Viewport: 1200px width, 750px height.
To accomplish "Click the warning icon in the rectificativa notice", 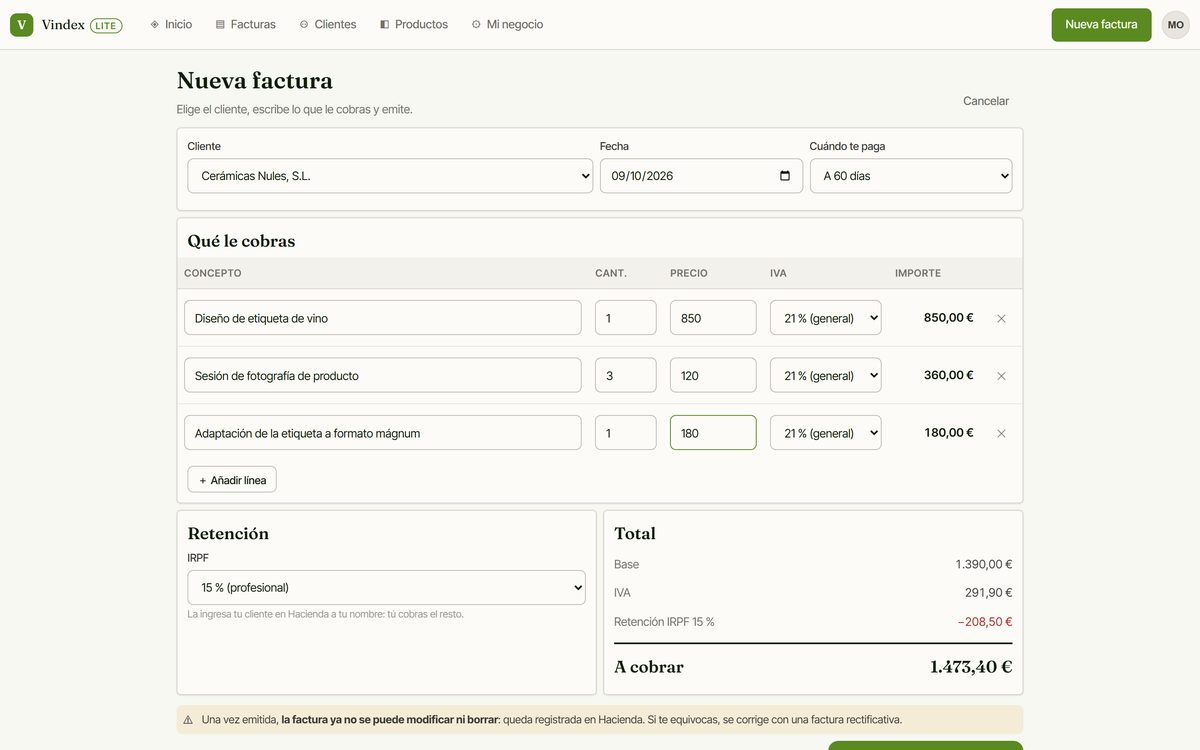I will point(188,719).
